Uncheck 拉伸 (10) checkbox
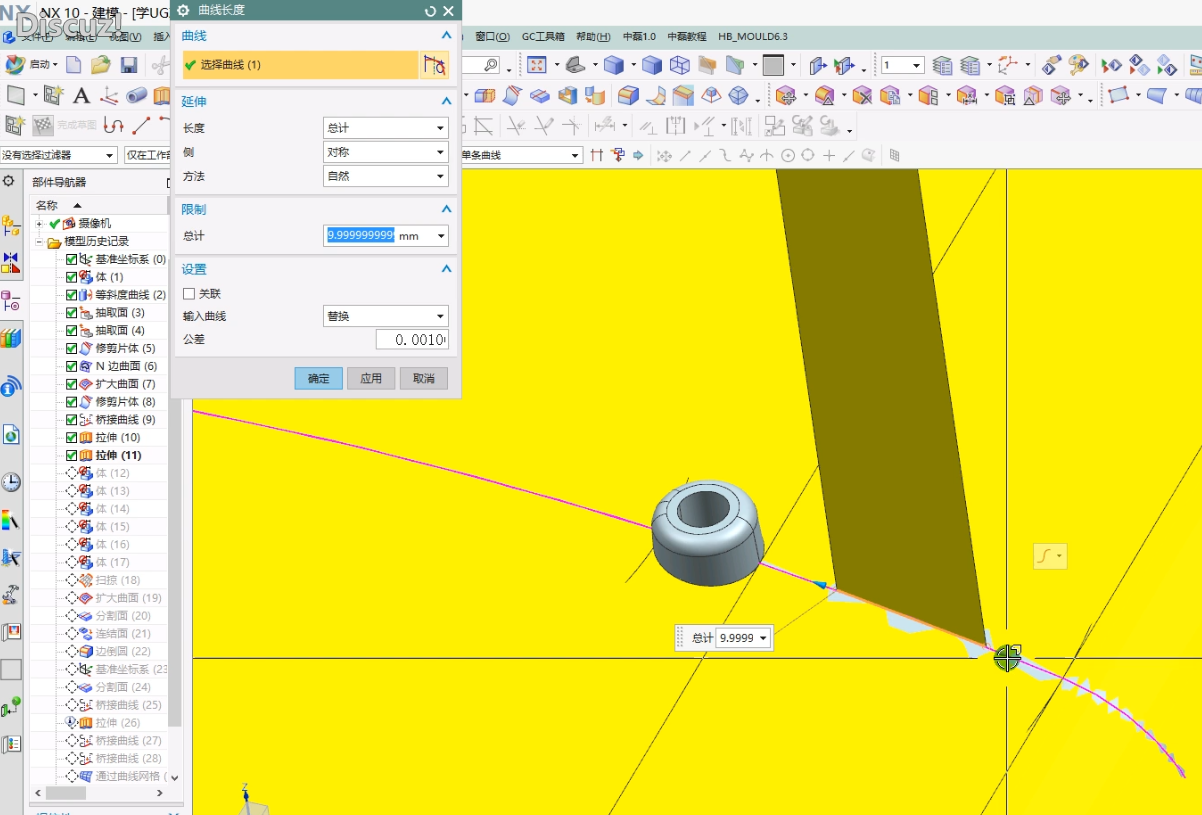Image resolution: width=1202 pixels, height=815 pixels. (71, 437)
